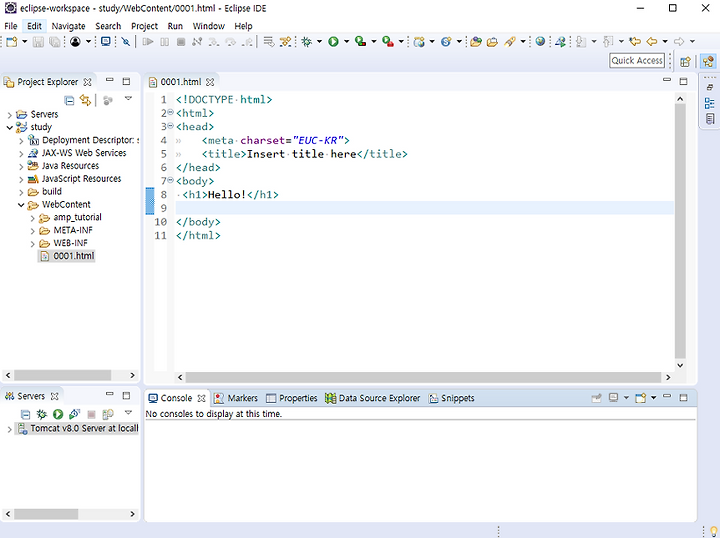This screenshot has width=720, height=538.
Task: Click the Quick Access search field
Action: pos(637,61)
